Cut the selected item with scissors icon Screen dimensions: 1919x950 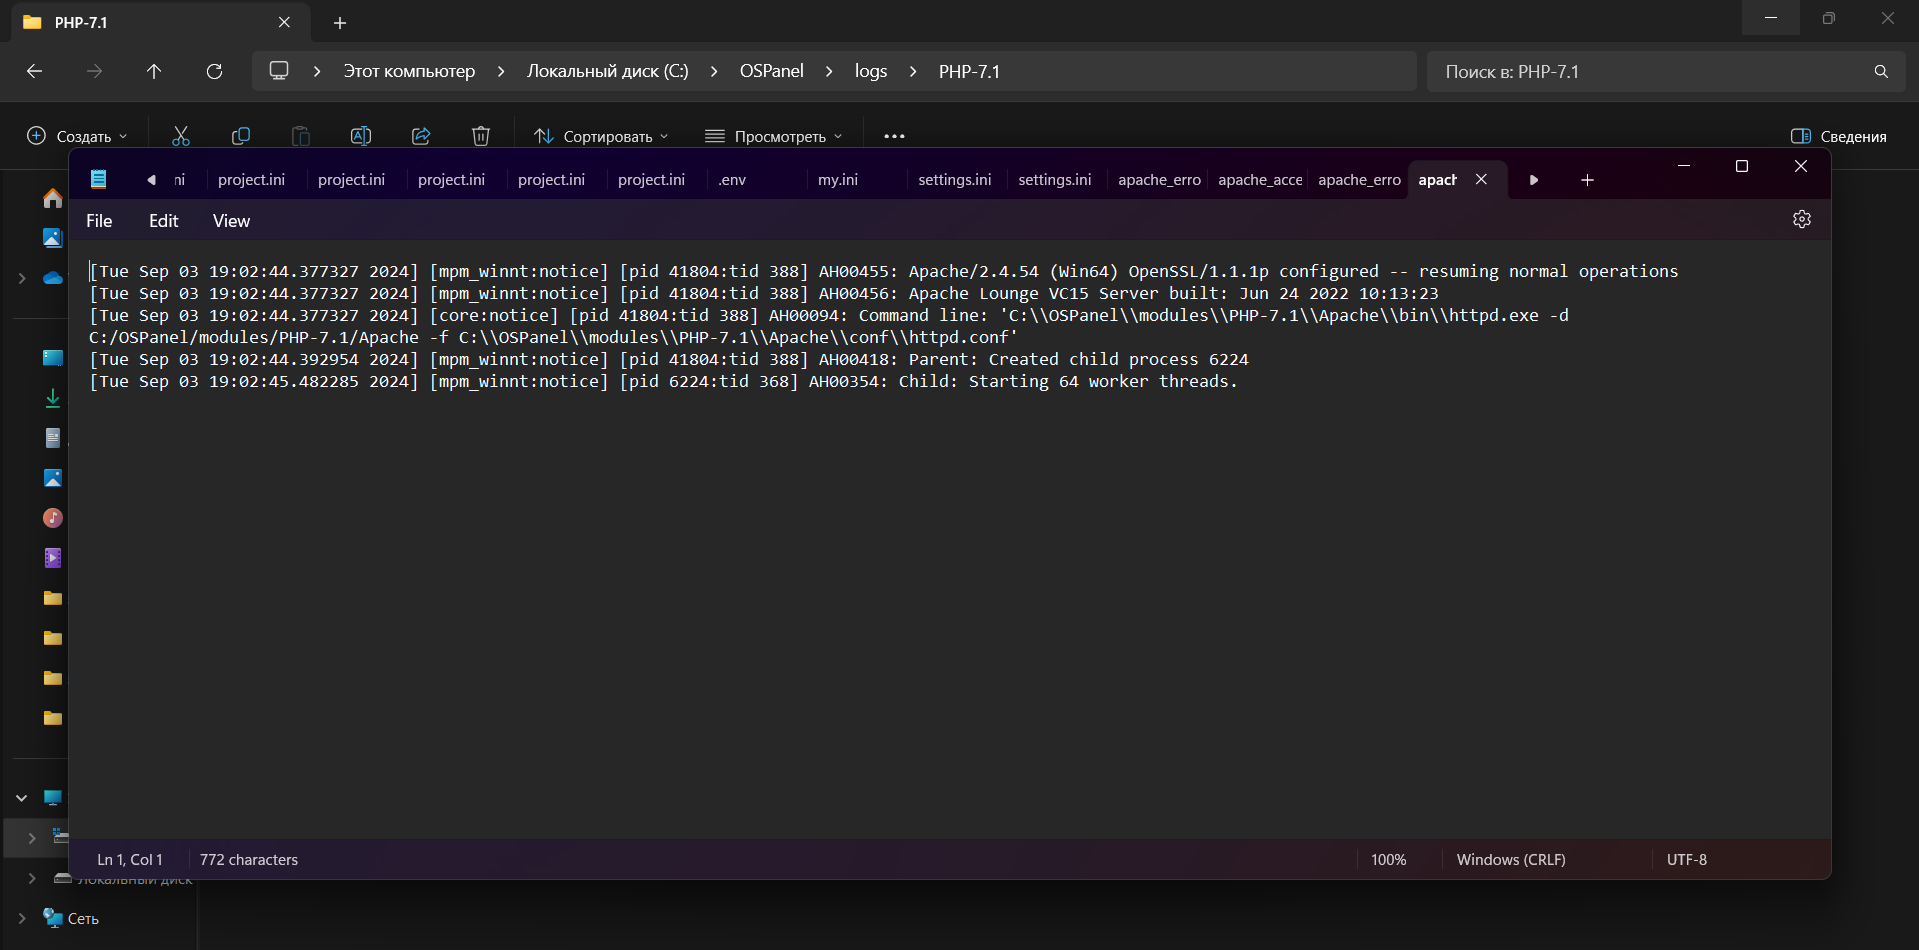click(x=181, y=136)
